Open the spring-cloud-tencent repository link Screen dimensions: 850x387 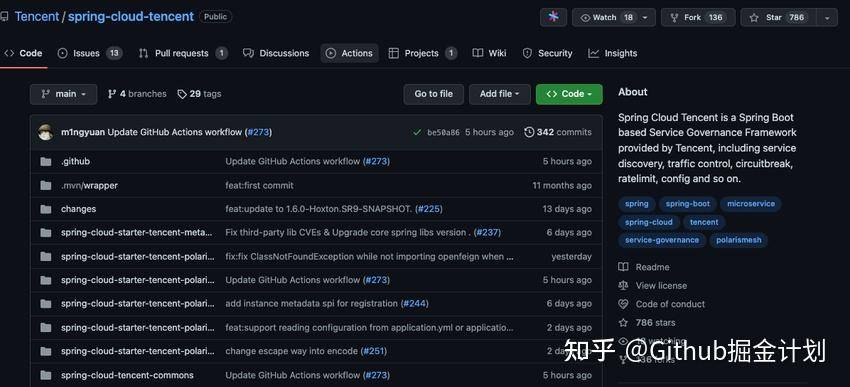click(131, 17)
